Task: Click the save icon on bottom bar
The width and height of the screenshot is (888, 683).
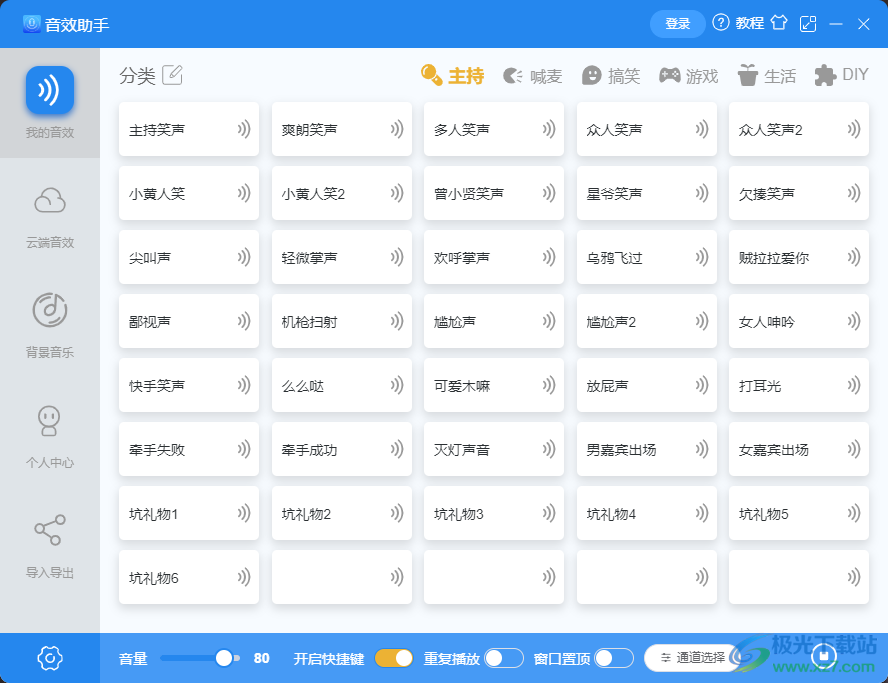Action: [822, 658]
